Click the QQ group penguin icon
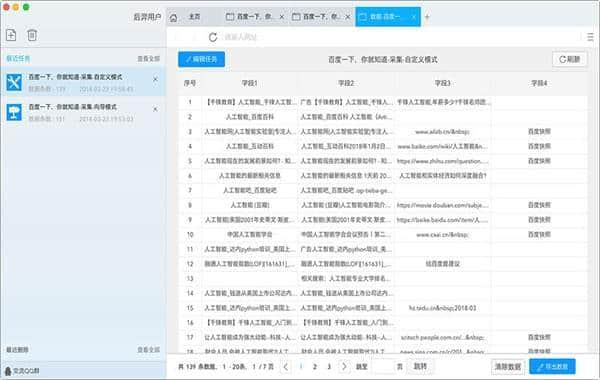The image size is (600, 380). coord(8,370)
